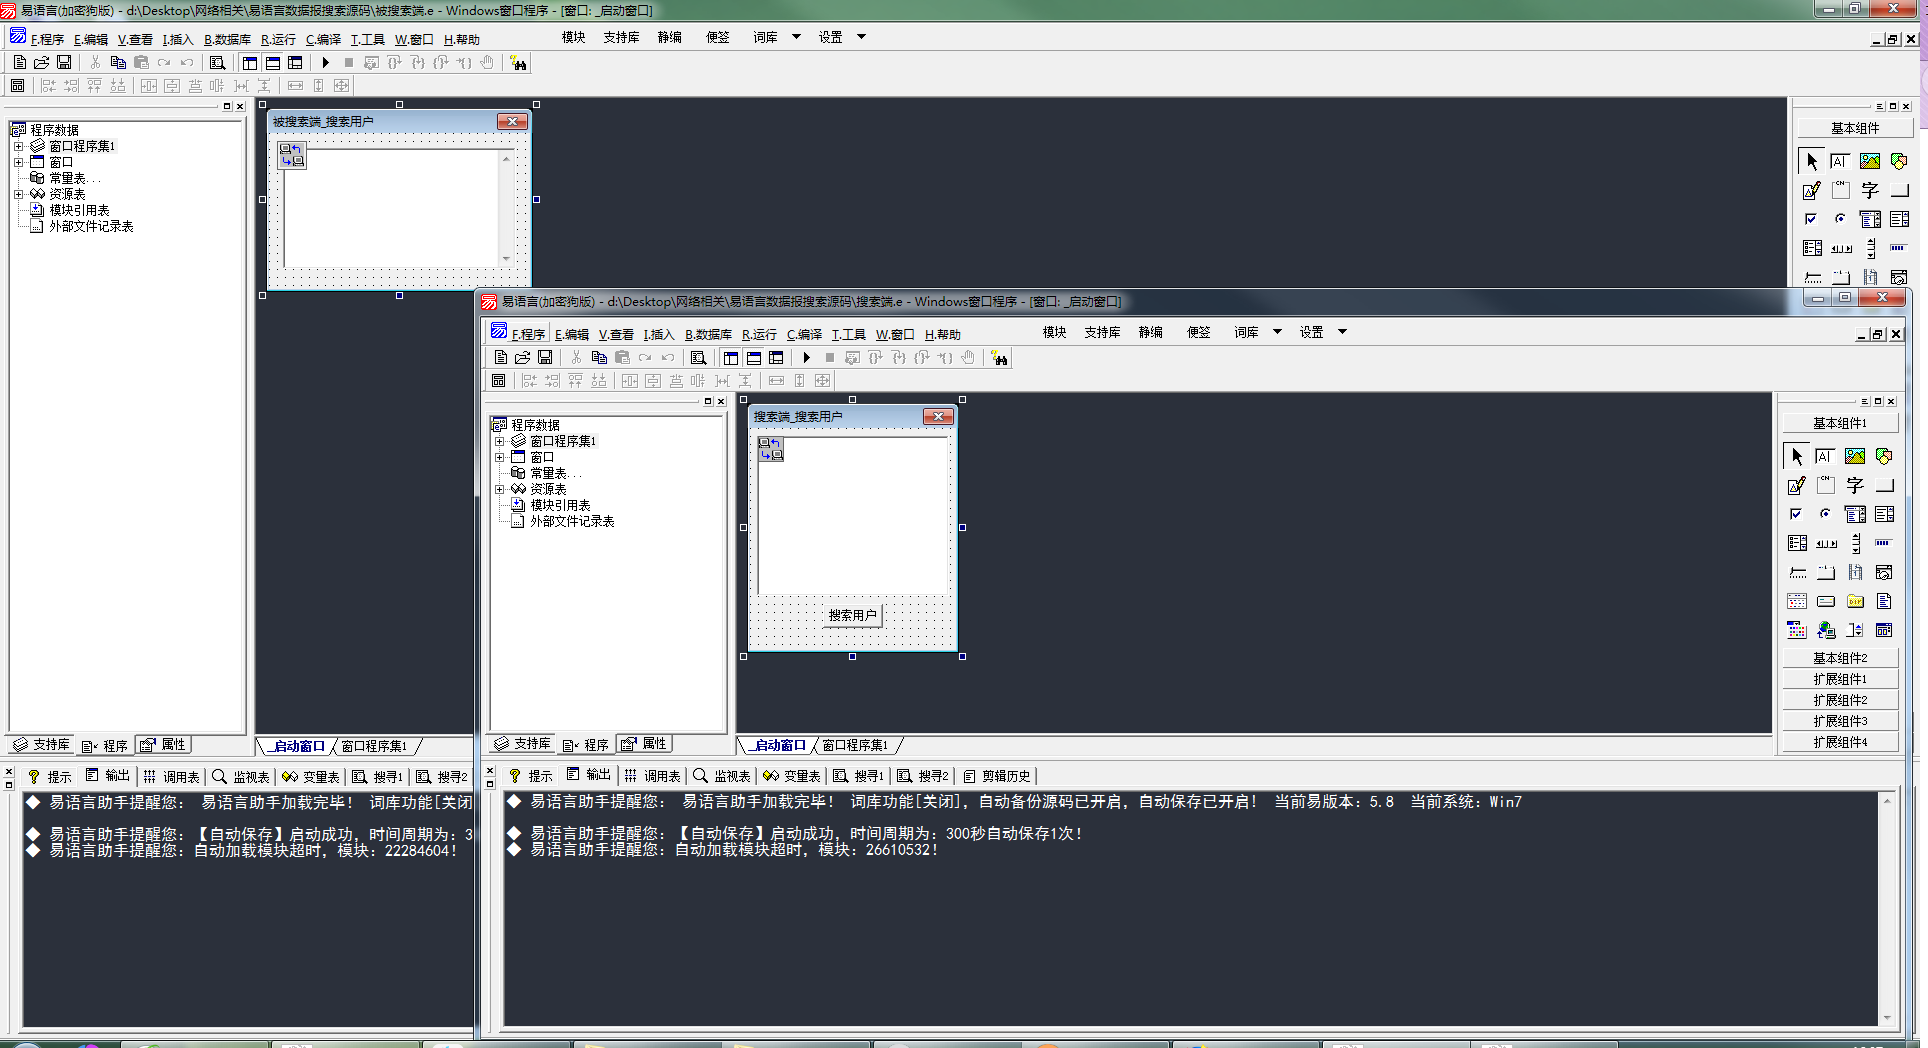
Task: Click Copy icon in front window toolbar
Action: [599, 358]
